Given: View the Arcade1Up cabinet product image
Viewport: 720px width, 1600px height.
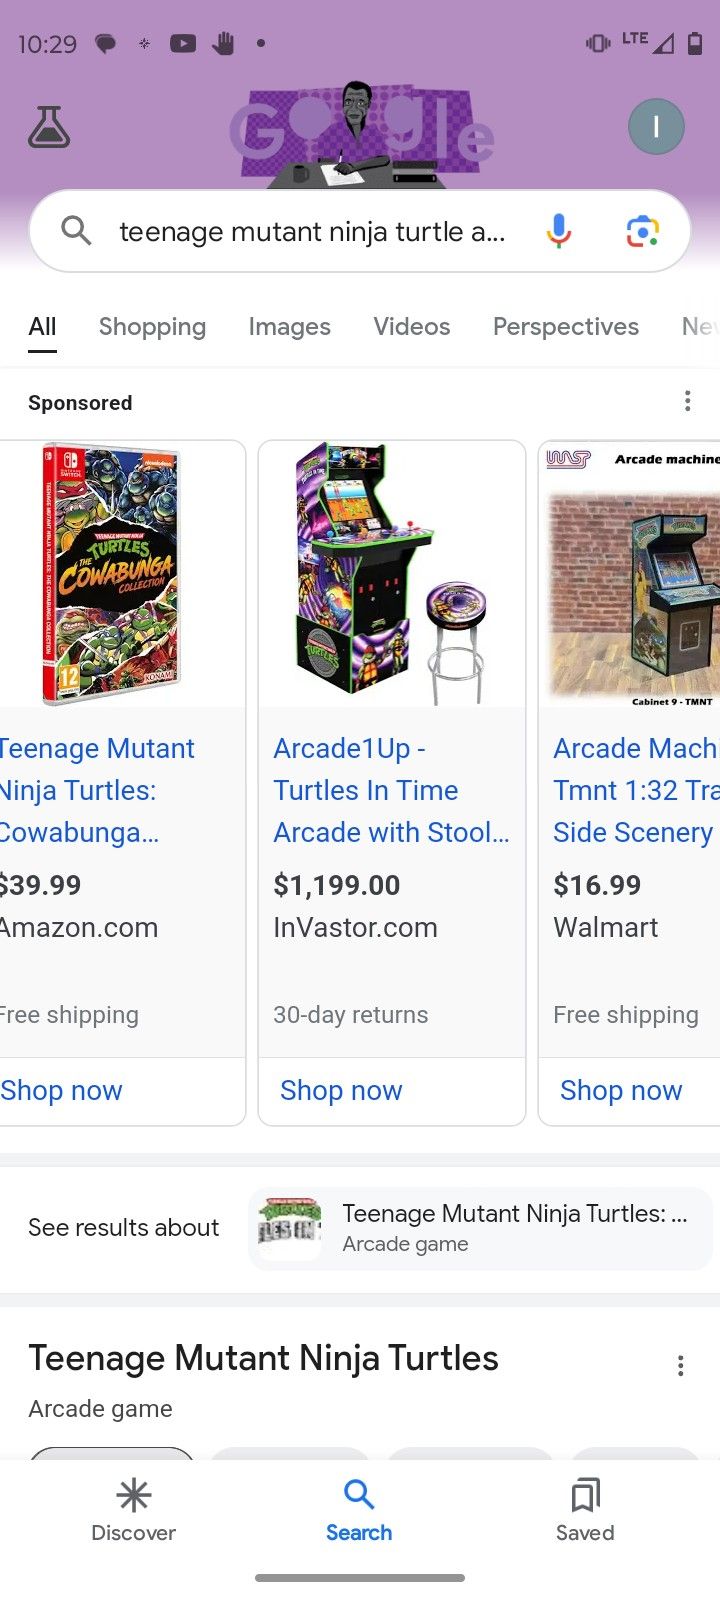Looking at the screenshot, I should pos(391,574).
